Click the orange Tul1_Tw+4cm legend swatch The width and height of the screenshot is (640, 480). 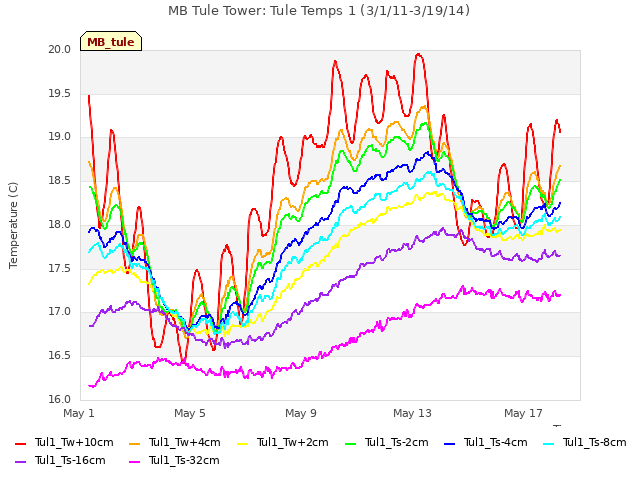tap(134, 444)
